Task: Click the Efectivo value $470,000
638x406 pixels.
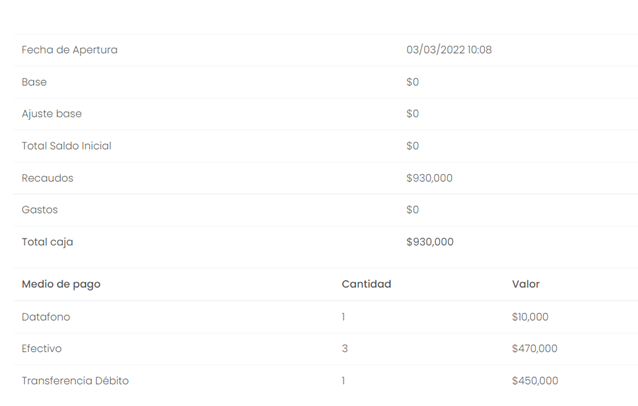Action: tap(535, 349)
